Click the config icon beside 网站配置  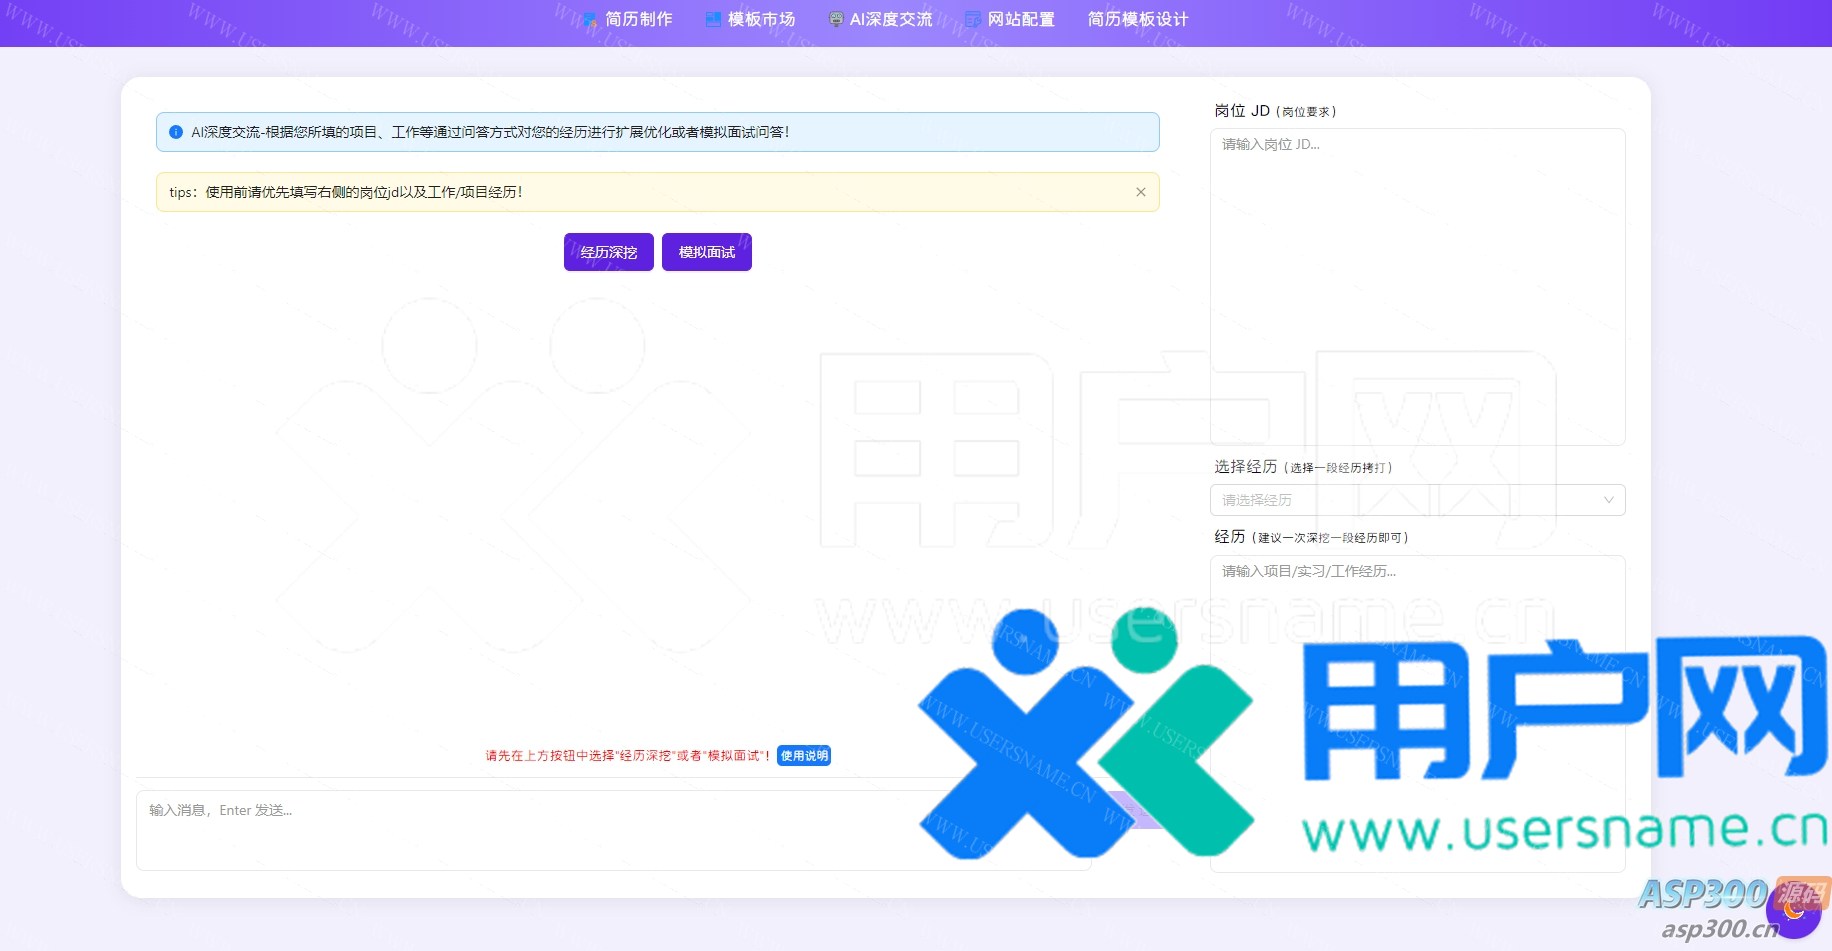973,19
